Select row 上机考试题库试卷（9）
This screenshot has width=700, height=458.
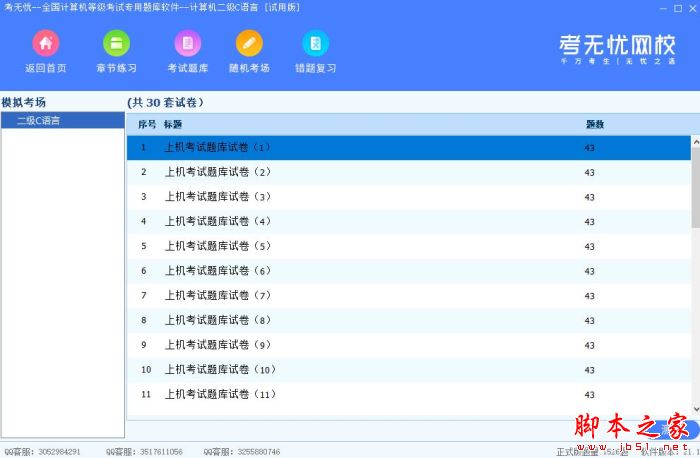(x=409, y=345)
